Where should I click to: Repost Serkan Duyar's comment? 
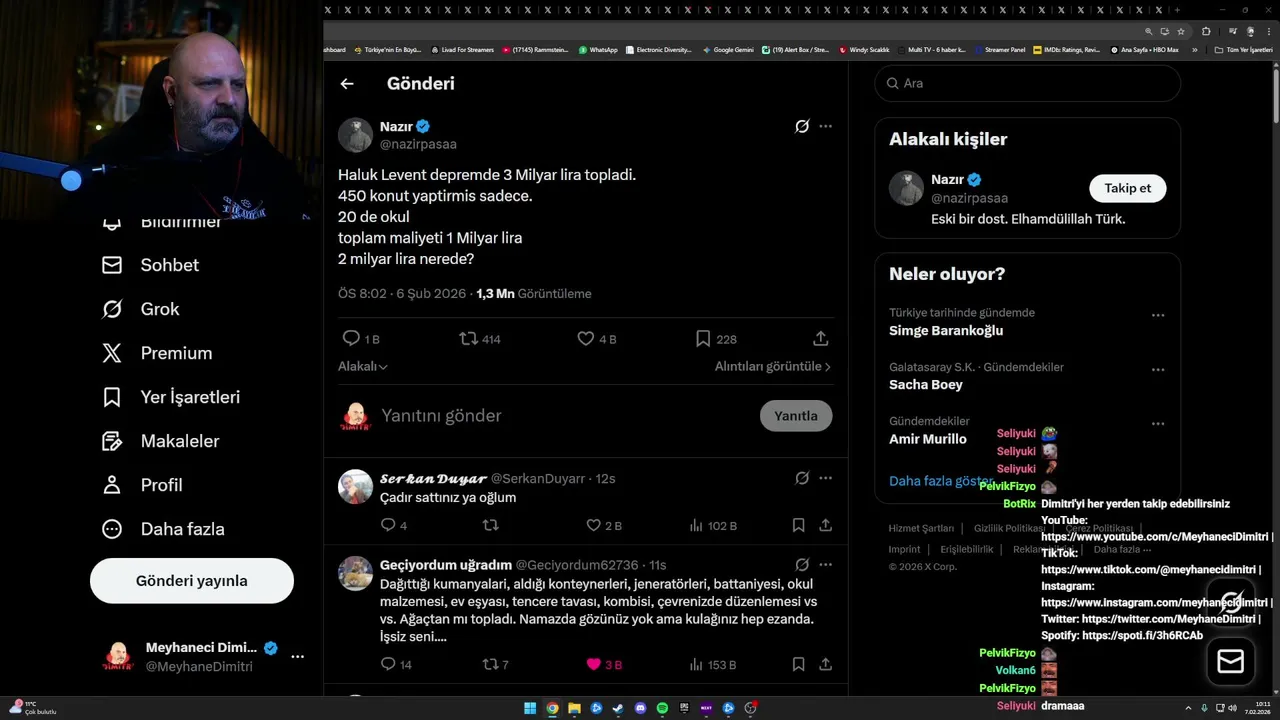(x=490, y=525)
